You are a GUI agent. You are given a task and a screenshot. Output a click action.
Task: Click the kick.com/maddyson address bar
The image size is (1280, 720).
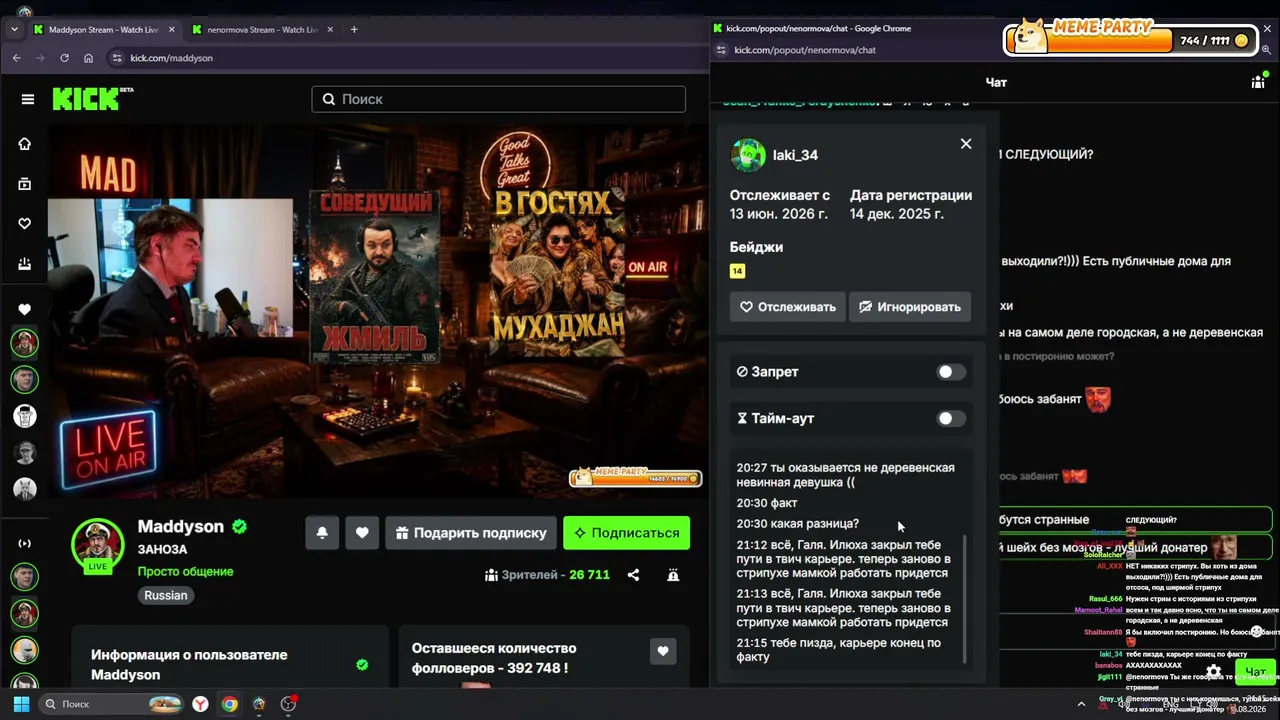[x=400, y=58]
